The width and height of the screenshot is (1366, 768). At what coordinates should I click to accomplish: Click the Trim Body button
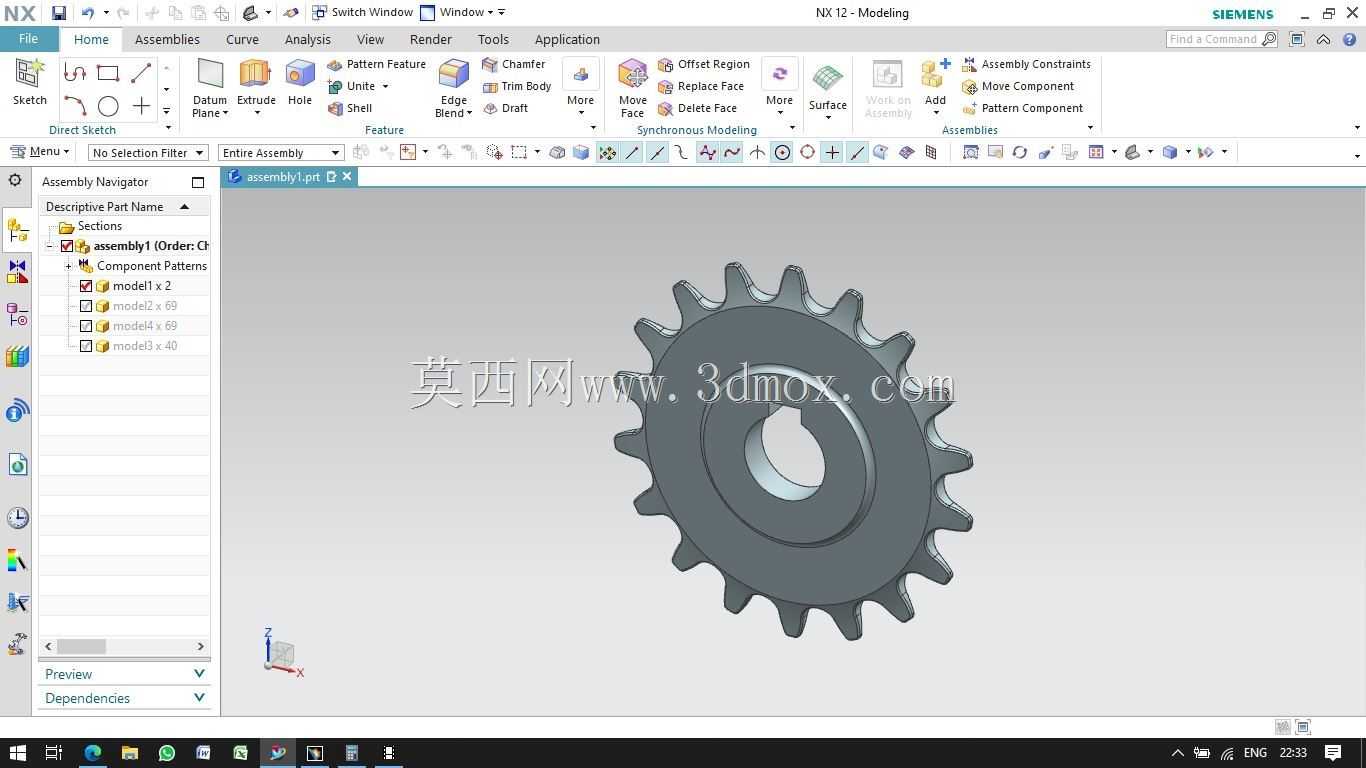[517, 86]
